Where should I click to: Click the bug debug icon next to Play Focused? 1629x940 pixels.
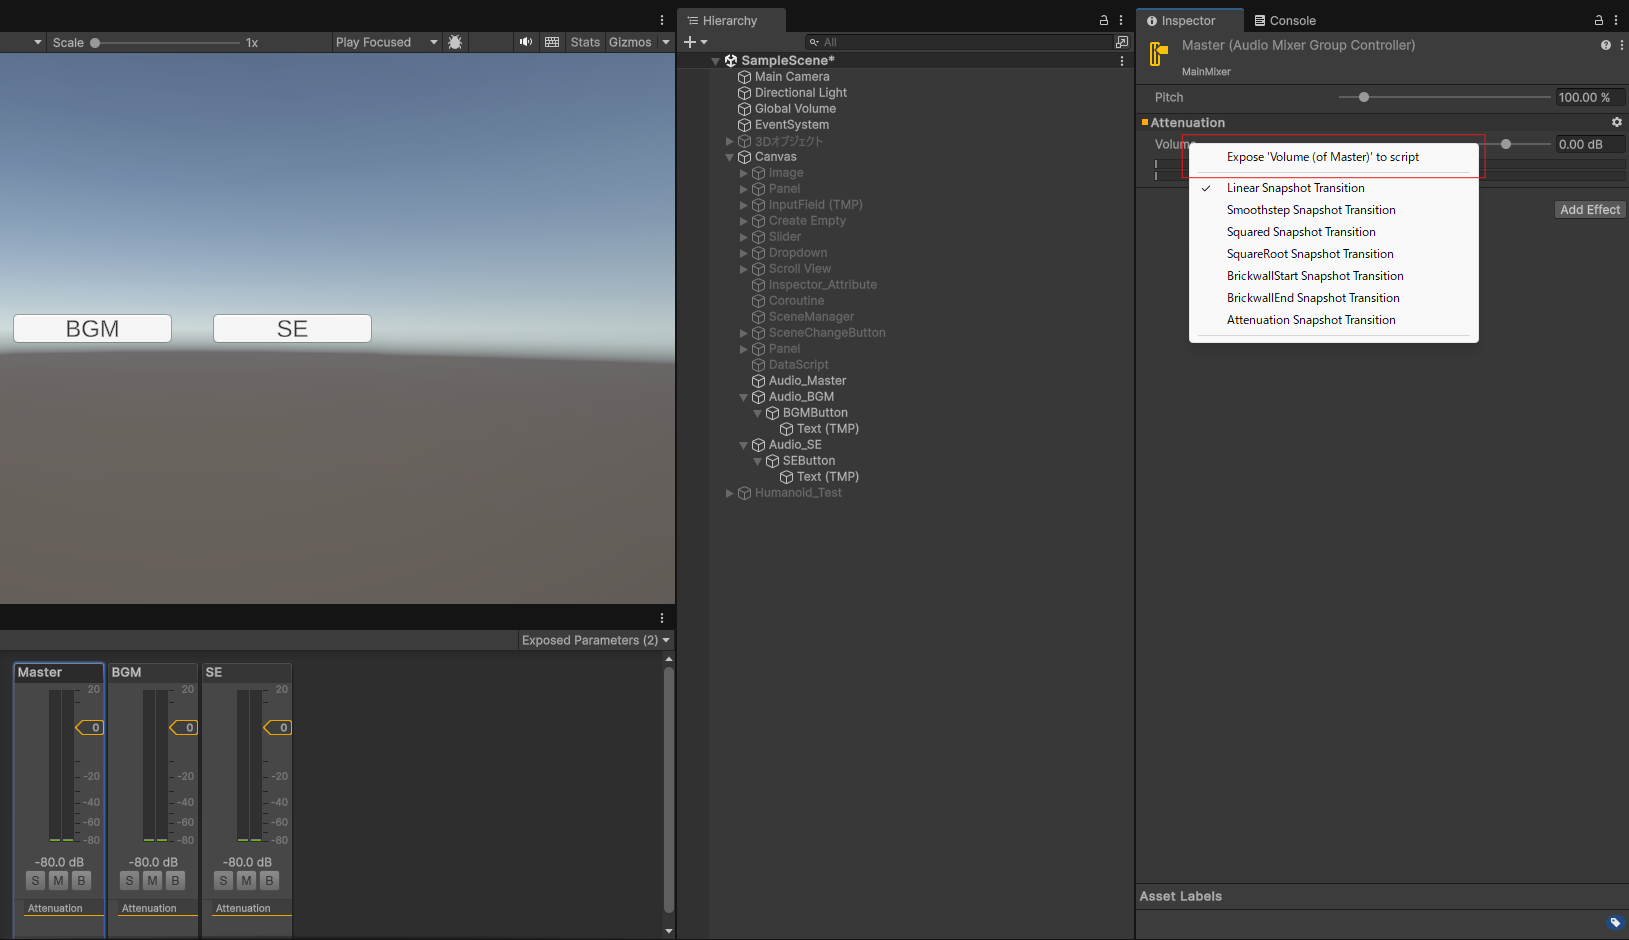point(456,42)
